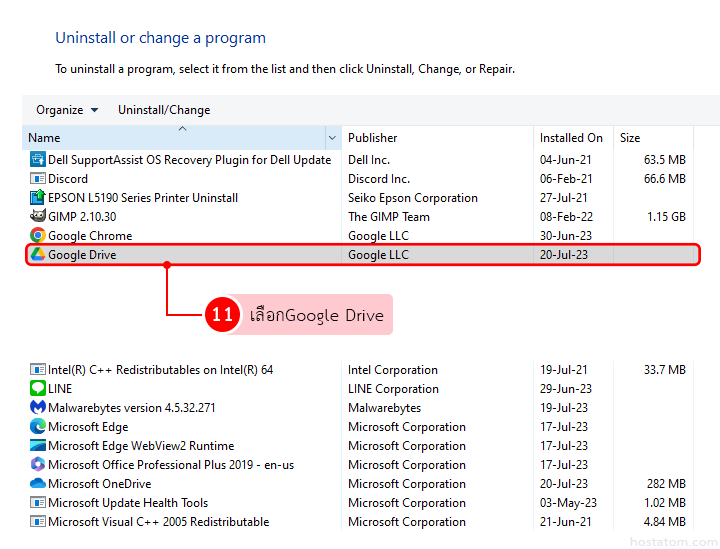Screen dimensions: 720x549
Task: Select Microsoft Edge WebView2 Runtime name
Action: point(141,446)
